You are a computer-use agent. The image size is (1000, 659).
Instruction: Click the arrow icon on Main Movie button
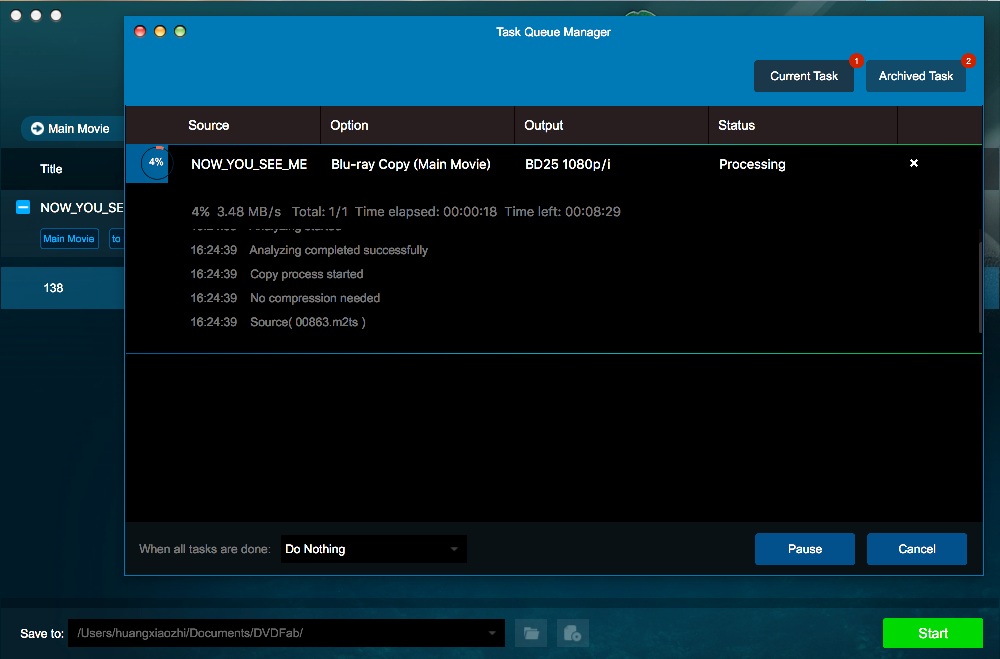(38, 129)
